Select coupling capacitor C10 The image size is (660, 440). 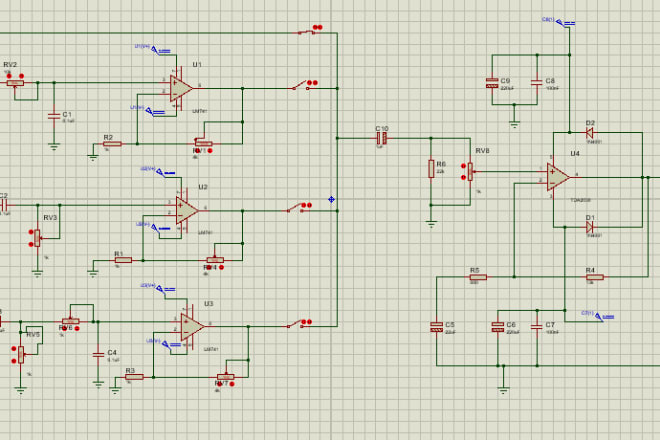coord(381,138)
